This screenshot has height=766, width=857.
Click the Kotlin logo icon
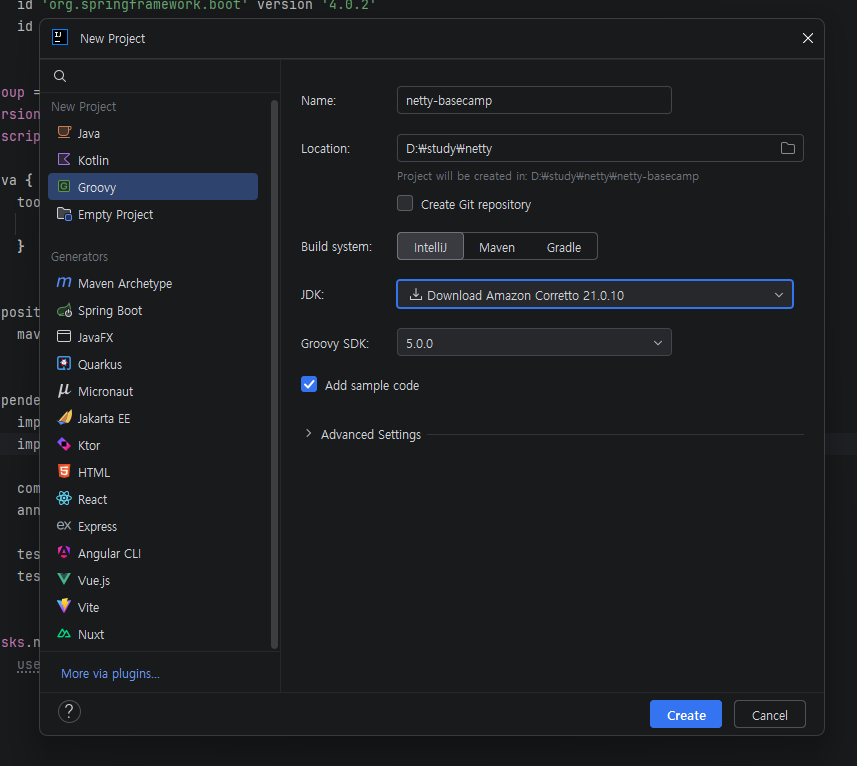click(x=64, y=160)
